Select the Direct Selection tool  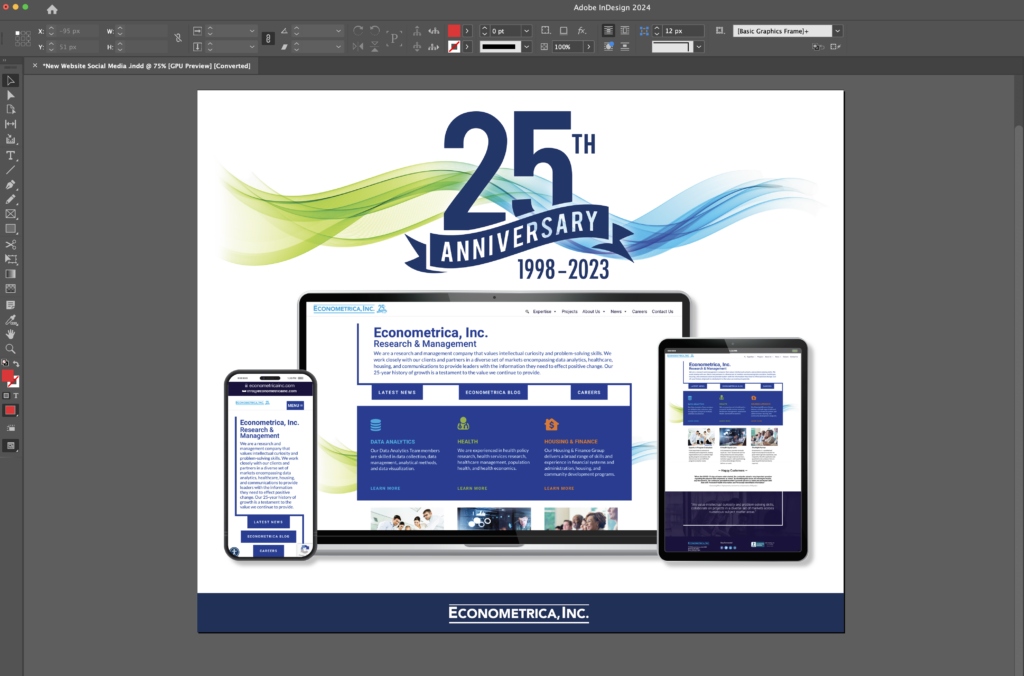click(x=10, y=95)
